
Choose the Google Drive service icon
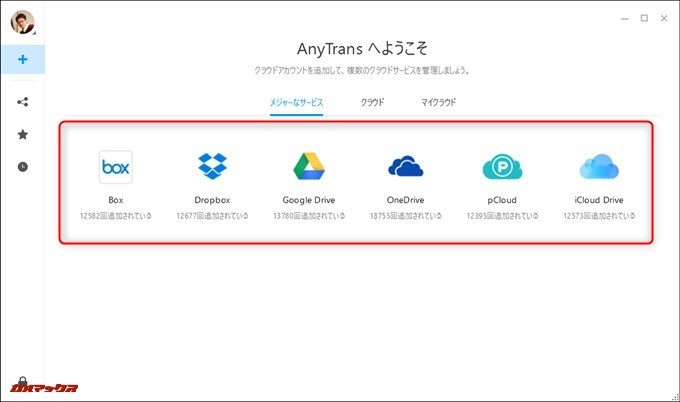[309, 166]
